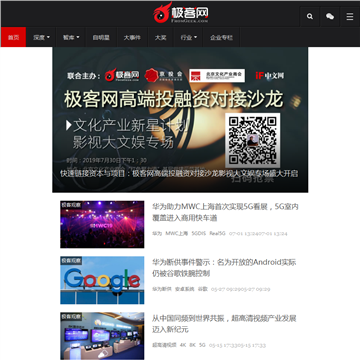Open the 企业专栏 nav item

click(x=221, y=37)
